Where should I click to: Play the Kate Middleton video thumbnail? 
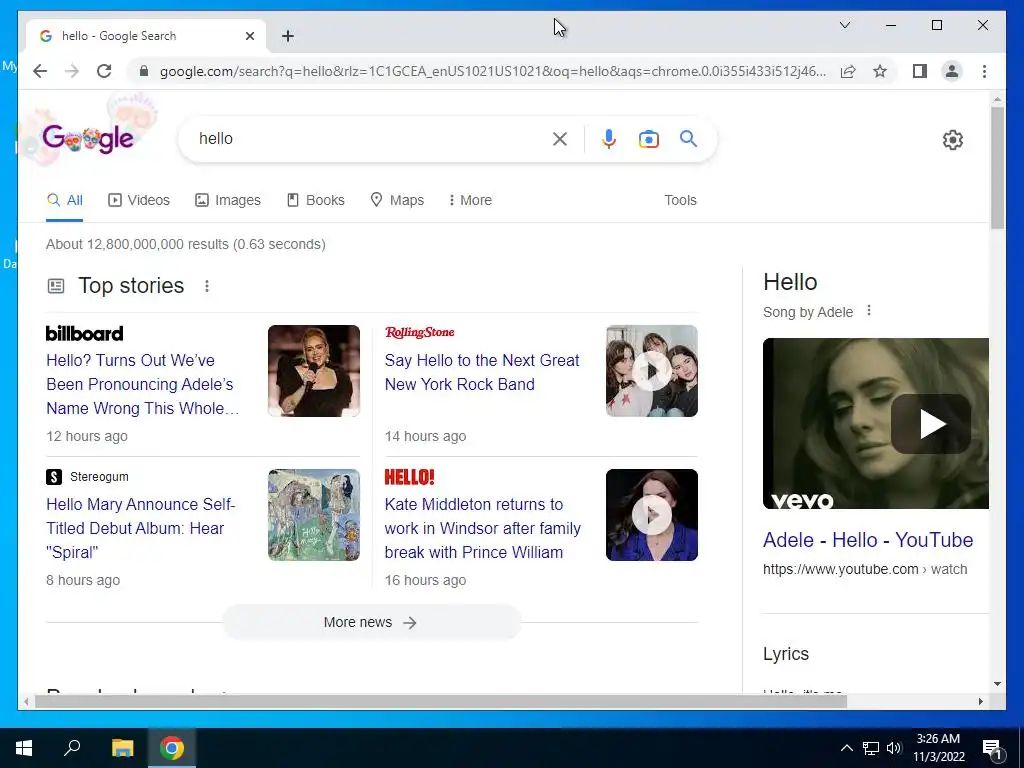tap(652, 515)
